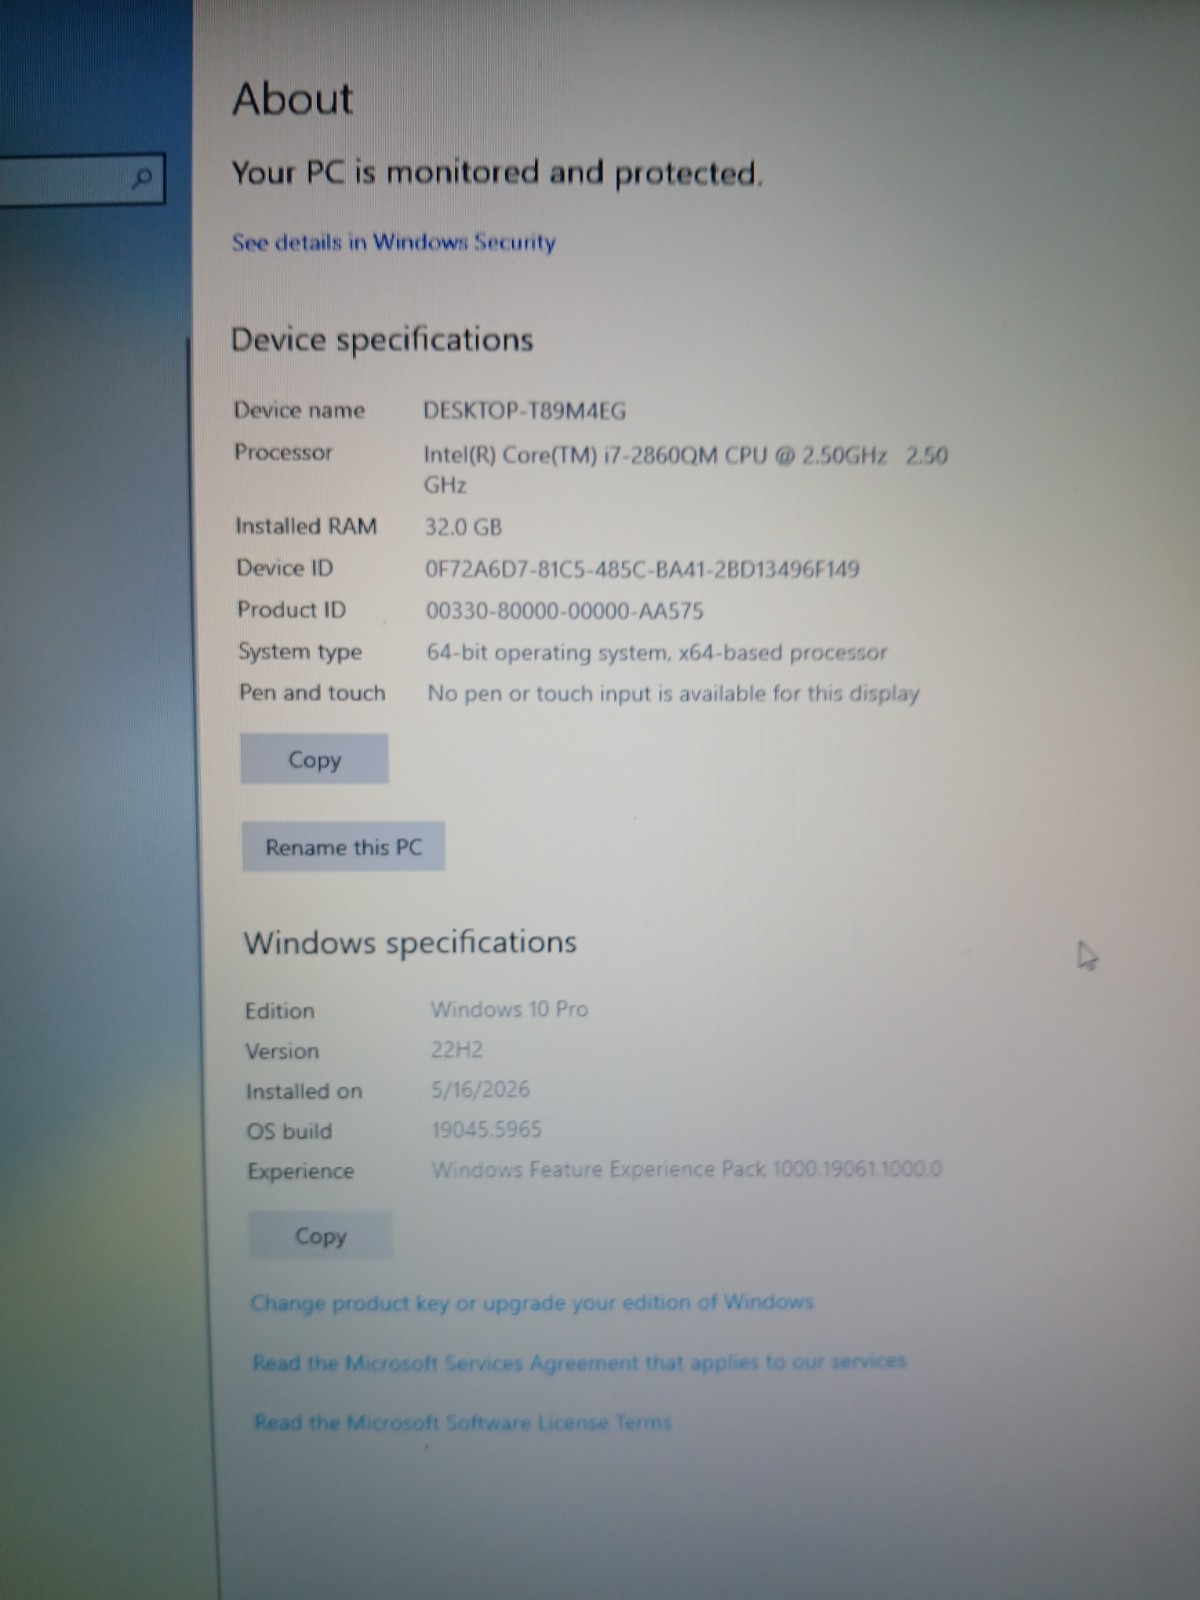Click the Version label
This screenshot has width=1200, height=1600.
click(283, 1051)
